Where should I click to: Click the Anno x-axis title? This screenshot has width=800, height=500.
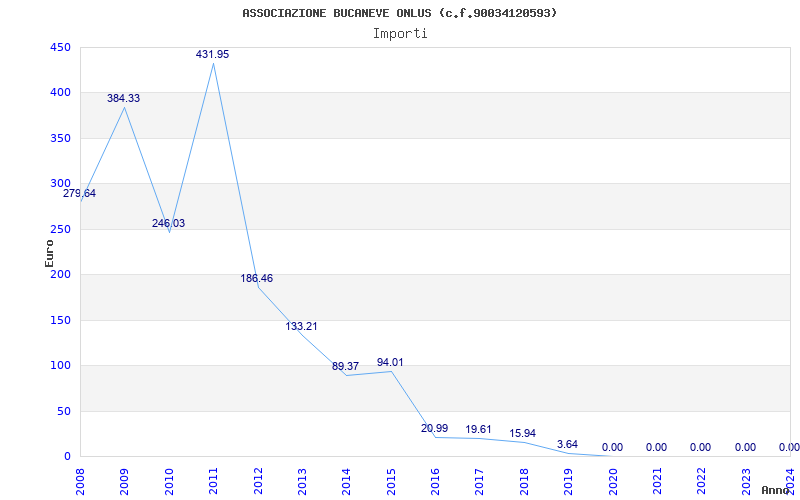tap(776, 490)
